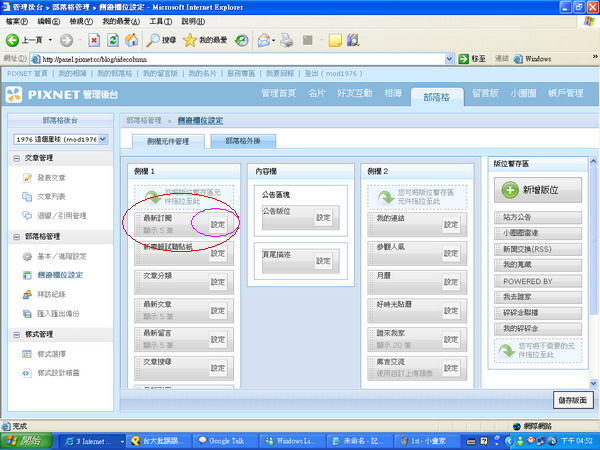The image size is (600, 450).
Task: Click the 文章列表 pages icon
Action: point(27,197)
